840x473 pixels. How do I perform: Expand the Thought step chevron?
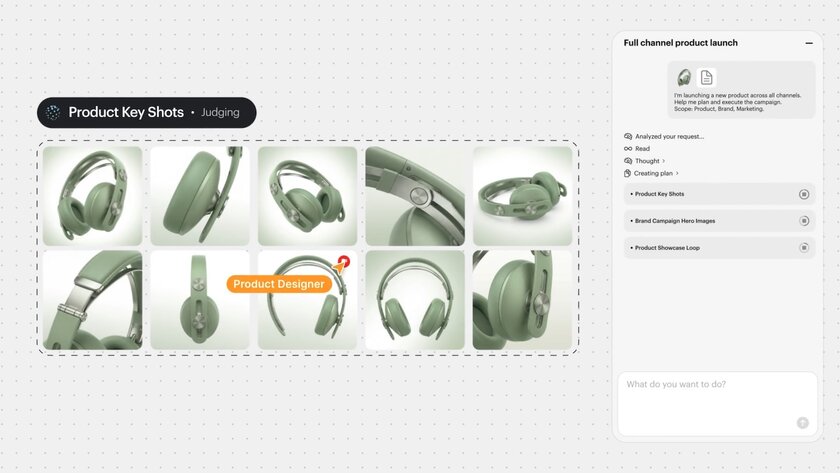(x=663, y=161)
